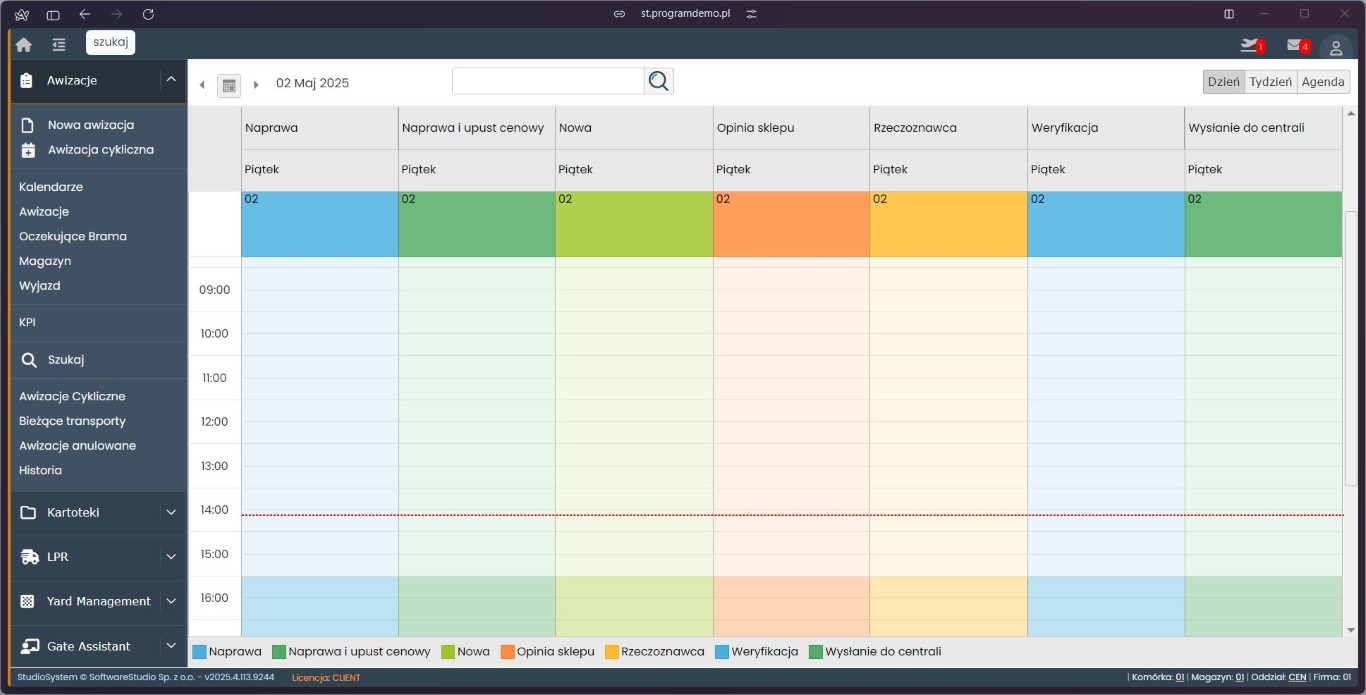The height and width of the screenshot is (695, 1366).
Task: Open Kalendarze in sidebar
Action: click(51, 187)
